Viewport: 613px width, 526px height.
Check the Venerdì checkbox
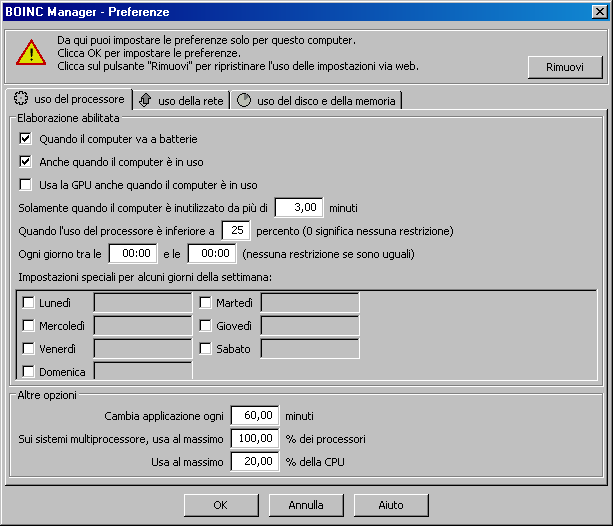point(28,348)
